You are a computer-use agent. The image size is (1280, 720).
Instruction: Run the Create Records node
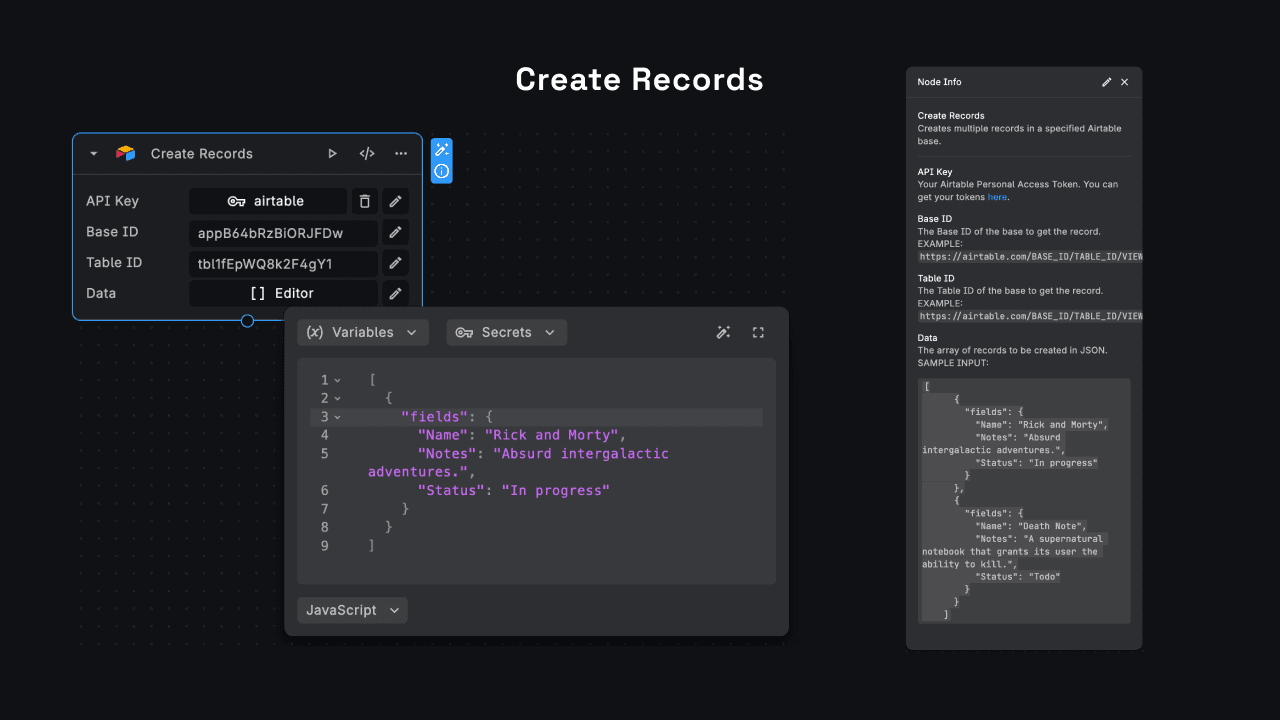(x=332, y=153)
